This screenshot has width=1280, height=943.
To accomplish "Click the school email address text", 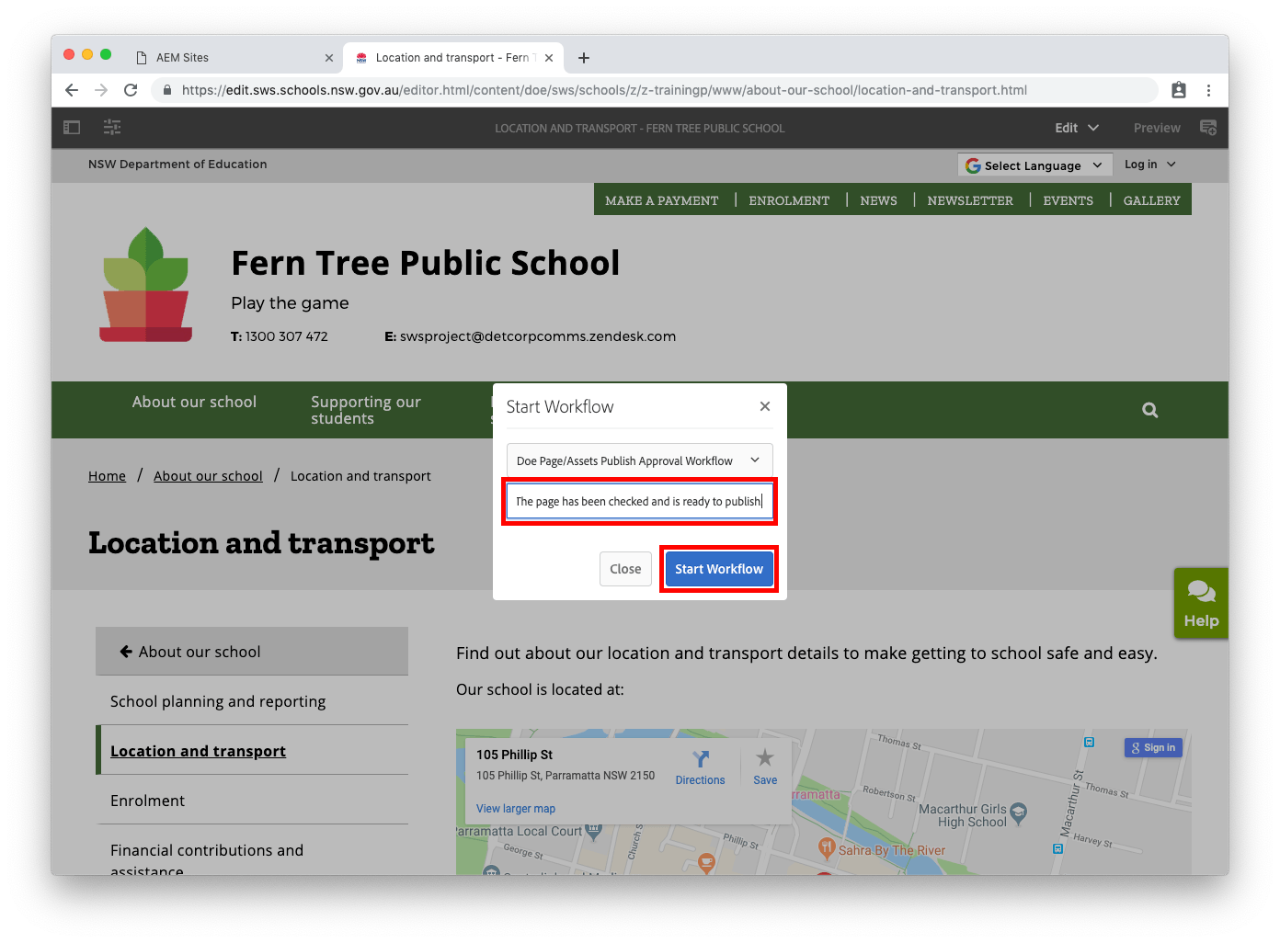I will pos(538,336).
